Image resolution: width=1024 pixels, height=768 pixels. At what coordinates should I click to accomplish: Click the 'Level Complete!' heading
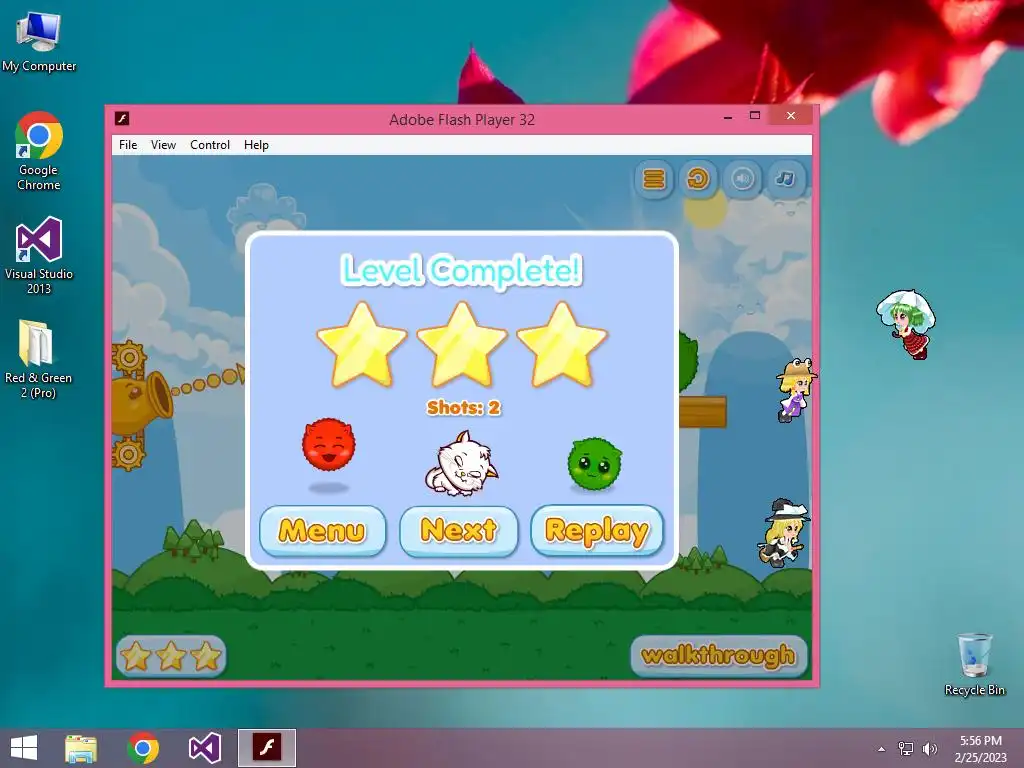click(462, 270)
